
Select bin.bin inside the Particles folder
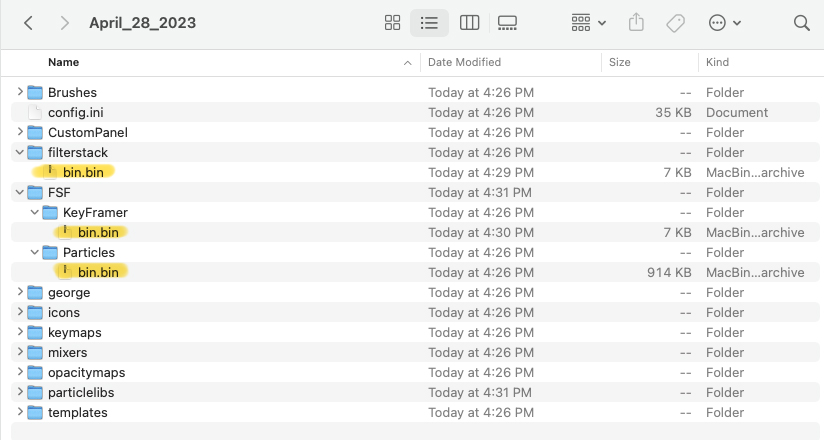(415, 272)
